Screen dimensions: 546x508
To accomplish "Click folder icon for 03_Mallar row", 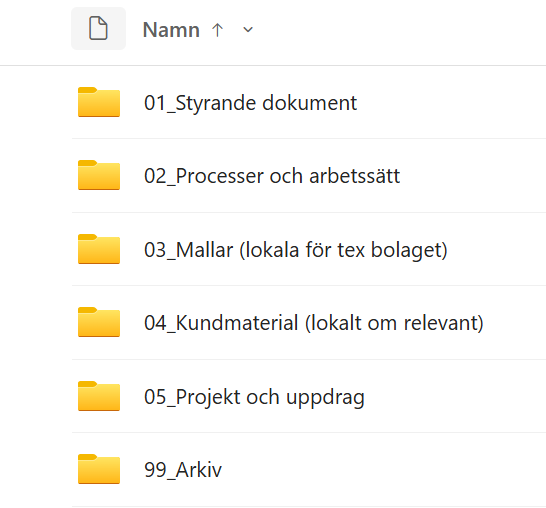I will pyautogui.click(x=99, y=249).
